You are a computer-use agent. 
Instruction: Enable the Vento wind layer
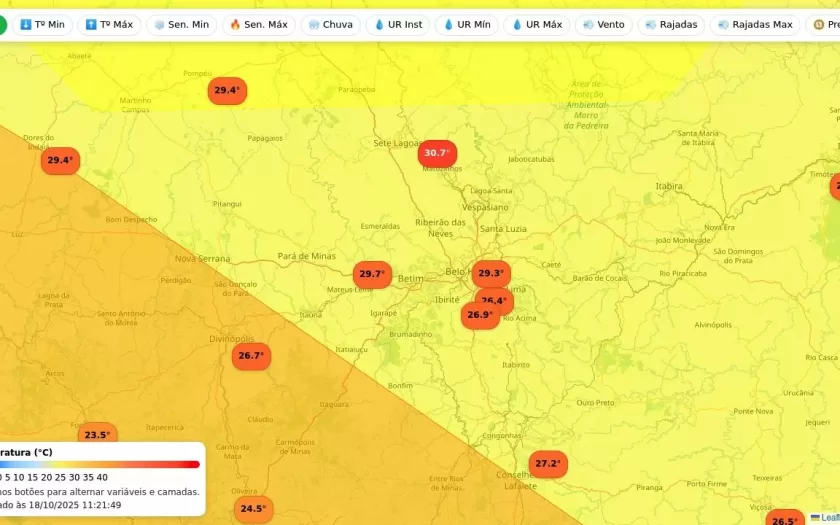point(603,24)
